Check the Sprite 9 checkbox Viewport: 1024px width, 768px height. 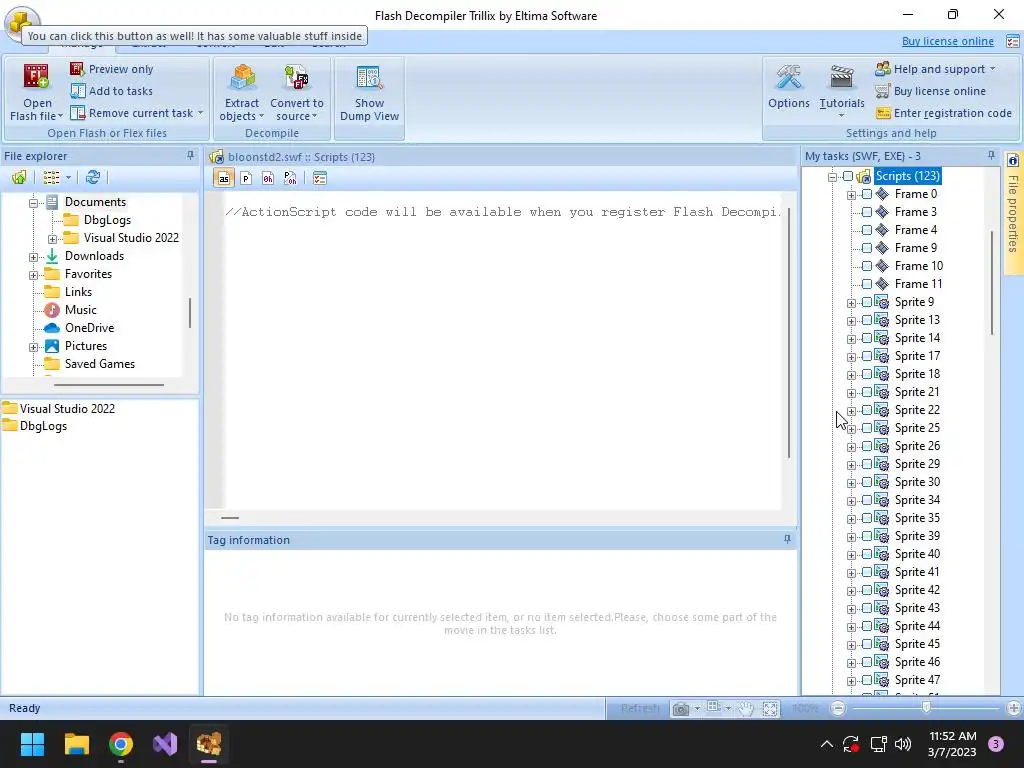(867, 302)
